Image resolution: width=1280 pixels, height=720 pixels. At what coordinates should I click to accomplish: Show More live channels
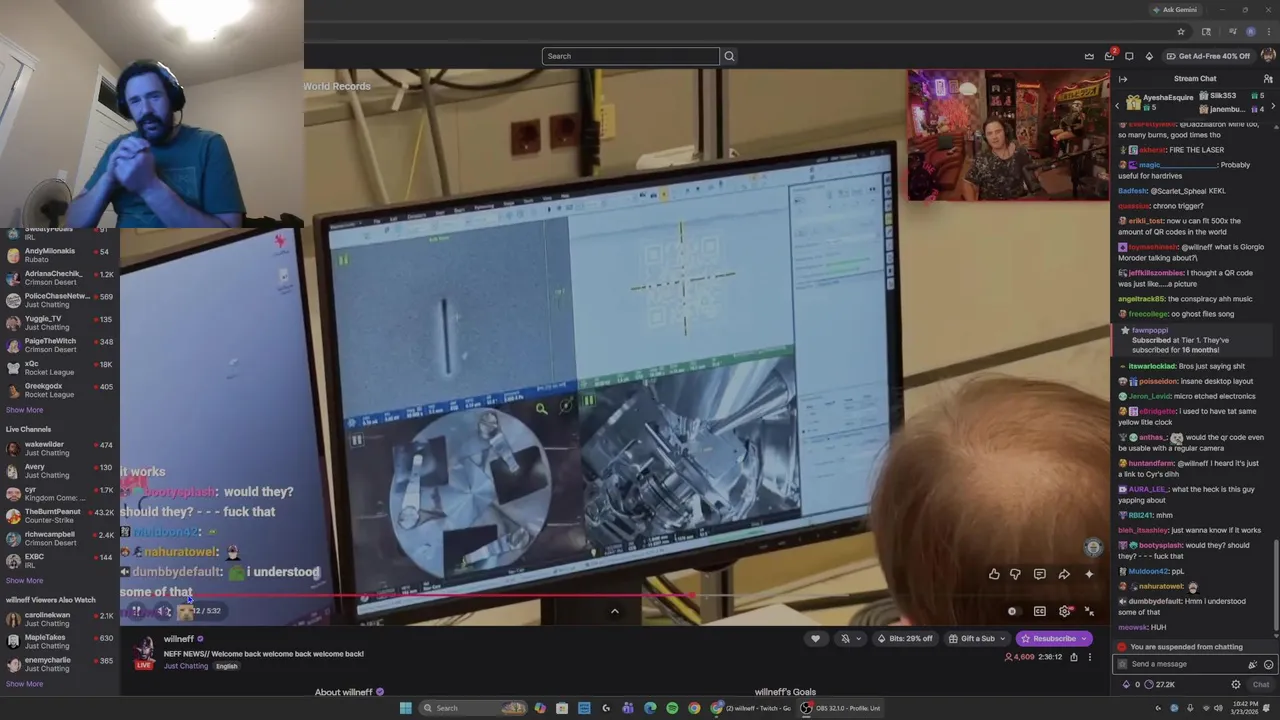(24, 581)
